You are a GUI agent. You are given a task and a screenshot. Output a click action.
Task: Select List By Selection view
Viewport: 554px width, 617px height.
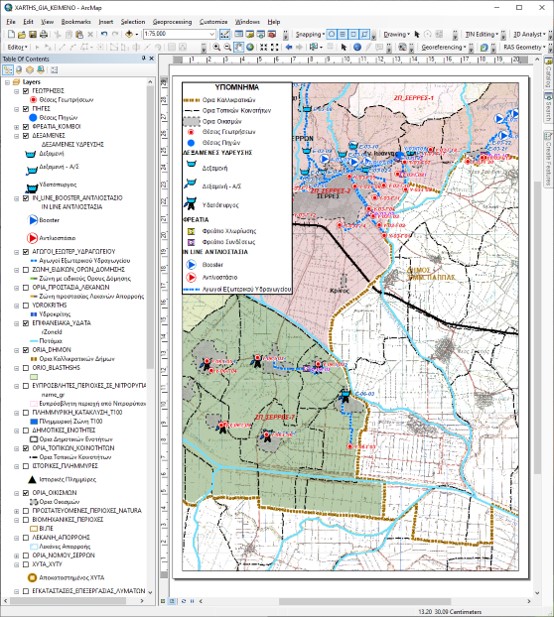41,70
